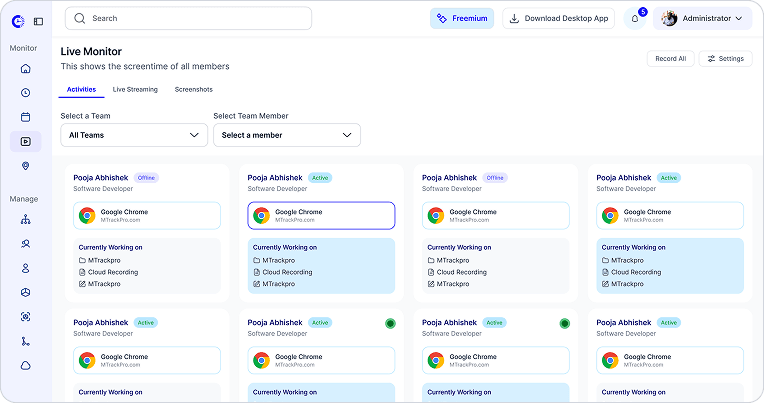Screen dimensions: 764x403
Task: Click Download Desktop App button
Action: (x=558, y=19)
